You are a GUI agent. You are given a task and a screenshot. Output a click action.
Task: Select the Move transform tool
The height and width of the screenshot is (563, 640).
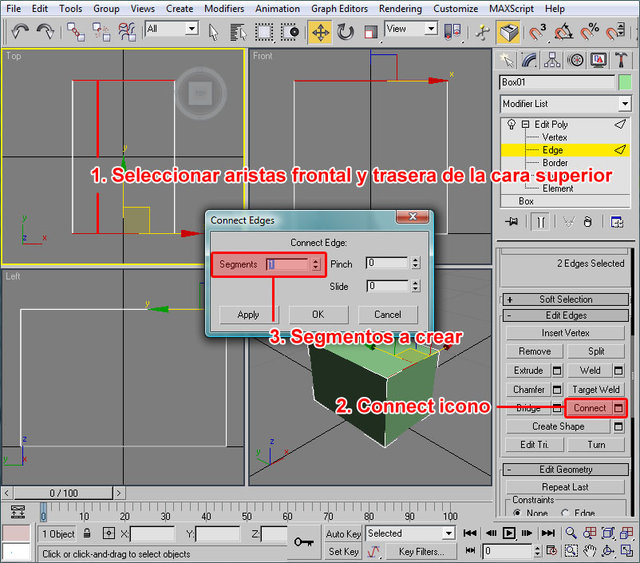point(320,31)
